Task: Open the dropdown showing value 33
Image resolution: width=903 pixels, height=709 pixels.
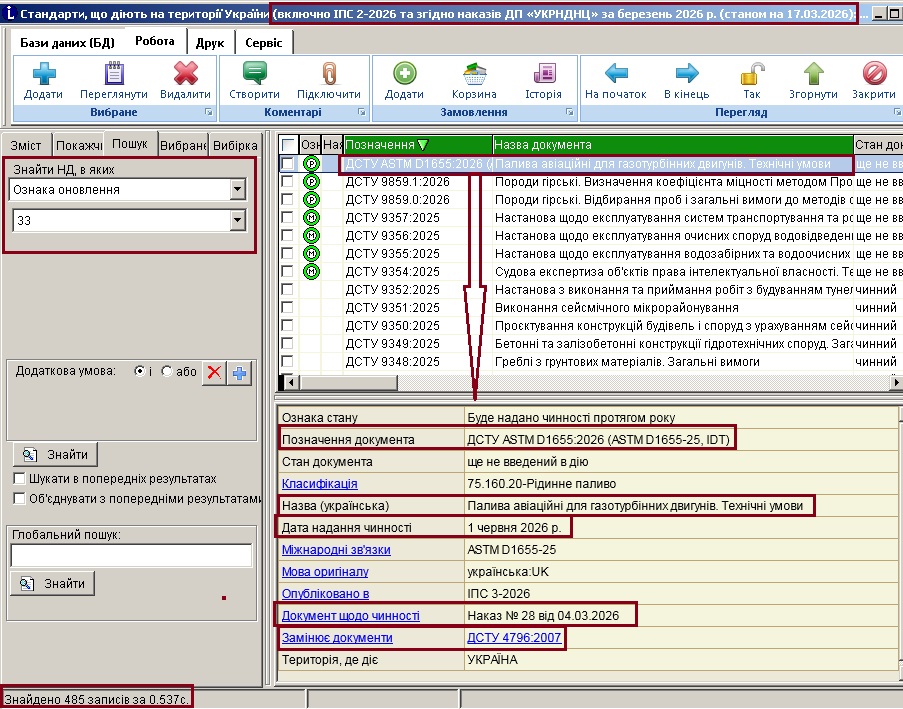Action: tap(237, 220)
